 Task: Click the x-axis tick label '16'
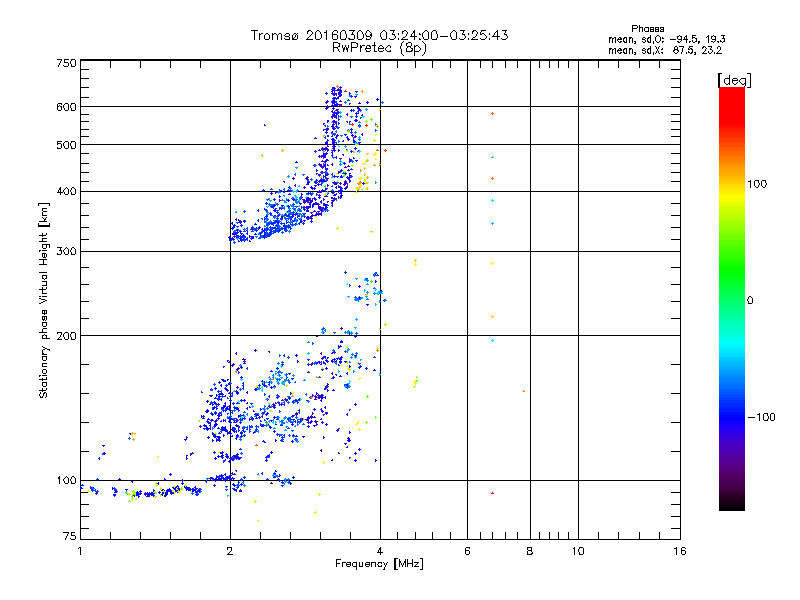tap(680, 551)
